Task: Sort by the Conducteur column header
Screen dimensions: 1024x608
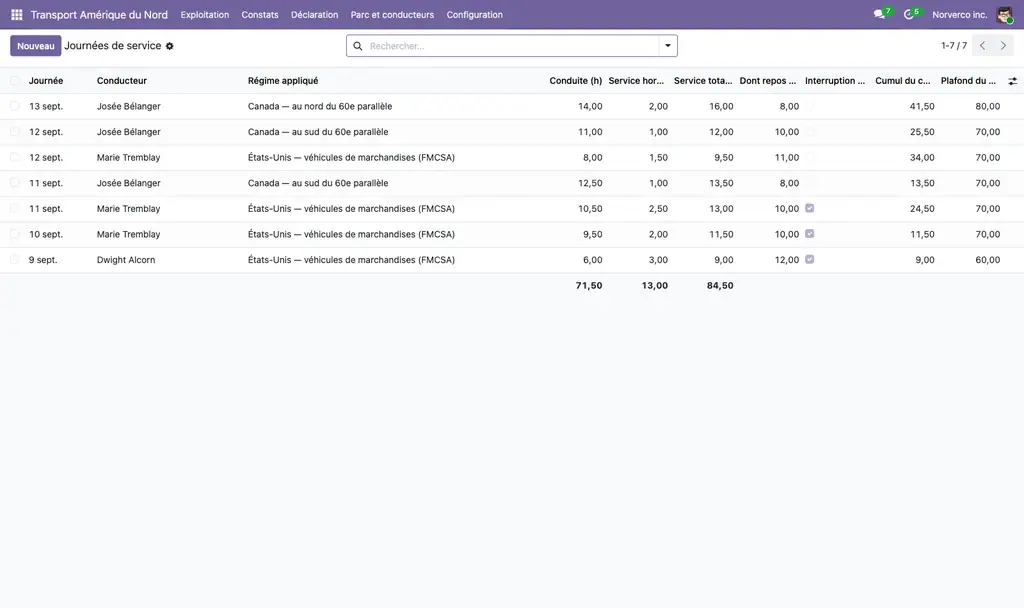Action: click(x=121, y=81)
